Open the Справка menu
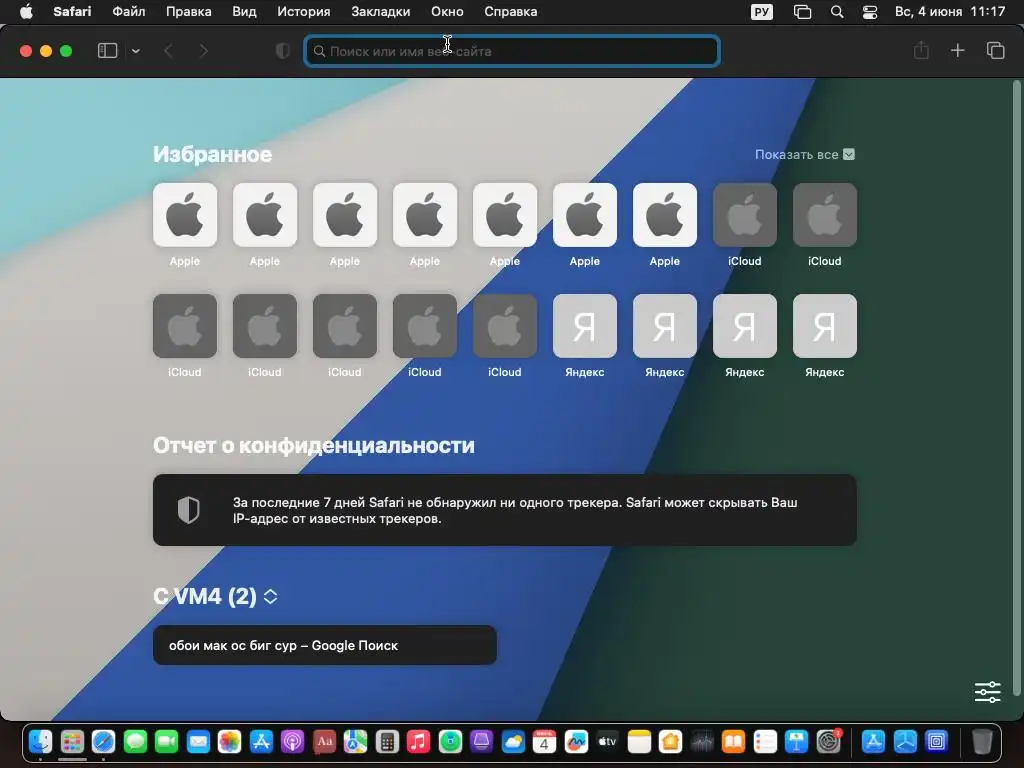This screenshot has height=768, width=1024. point(511,12)
